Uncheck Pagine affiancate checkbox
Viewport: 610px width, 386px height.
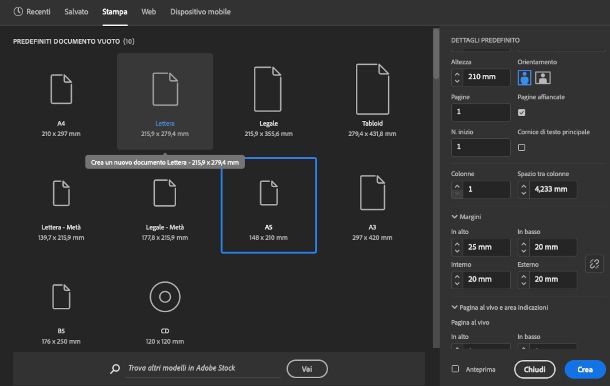(522, 112)
